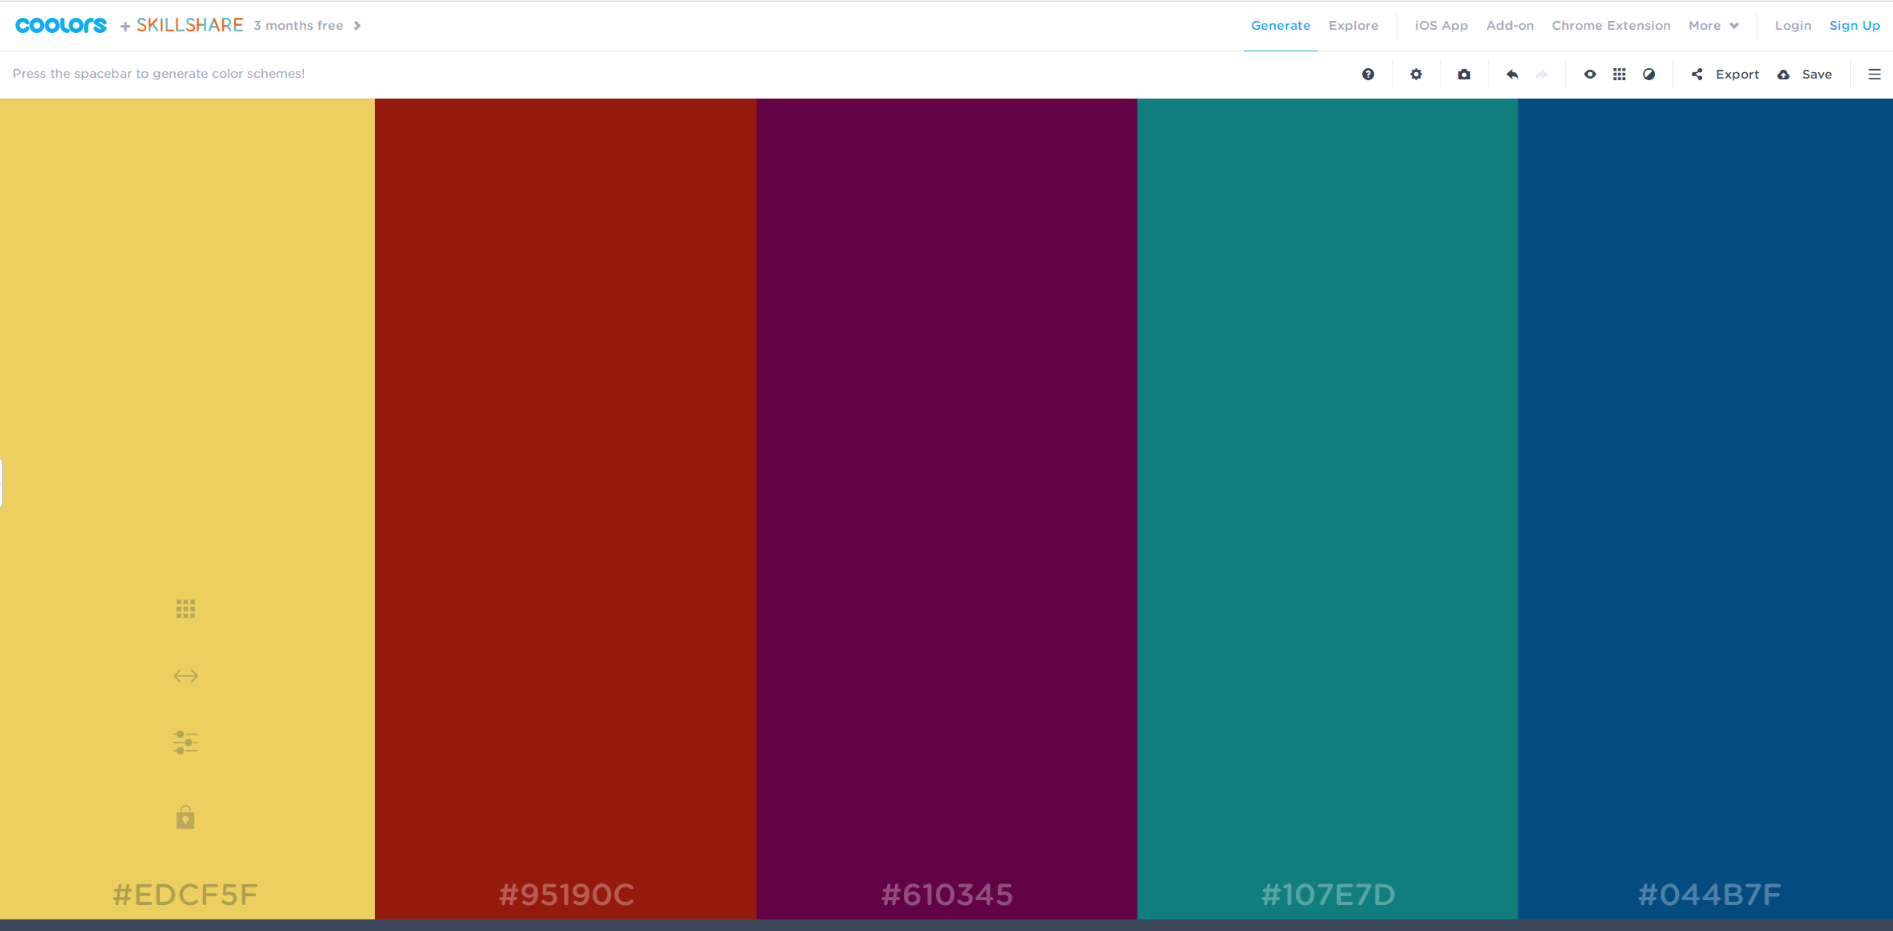The height and width of the screenshot is (931, 1893).
Task: Select the teal #107E7D color column
Action: (1327, 508)
